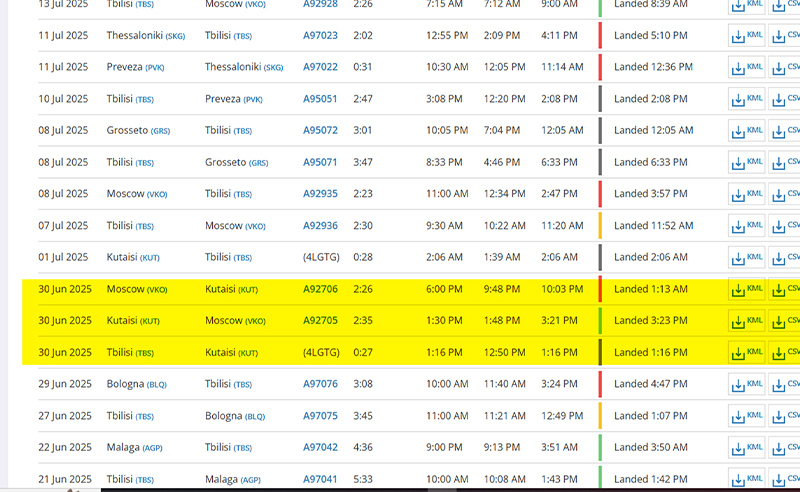The height and width of the screenshot is (492, 800).
Task: Download KML for flight A97041
Action: tap(746, 480)
